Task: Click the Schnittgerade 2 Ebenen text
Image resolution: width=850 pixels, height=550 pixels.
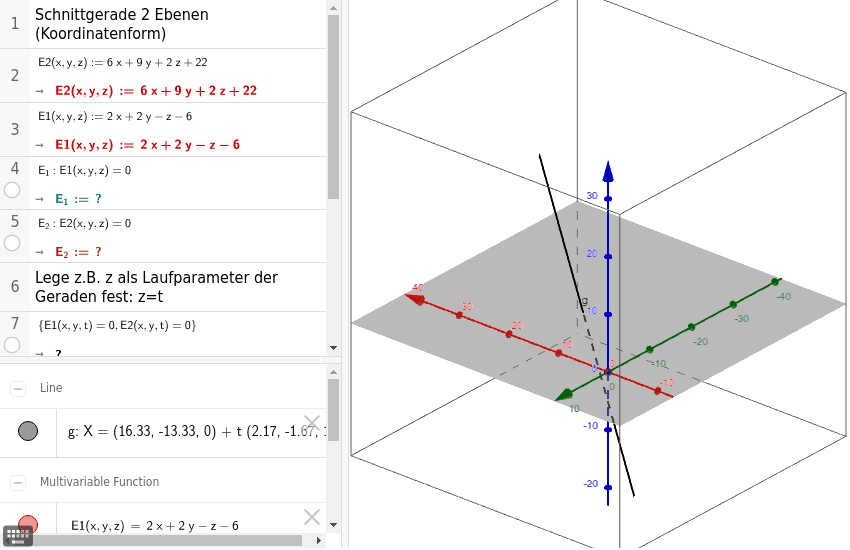Action: click(122, 24)
